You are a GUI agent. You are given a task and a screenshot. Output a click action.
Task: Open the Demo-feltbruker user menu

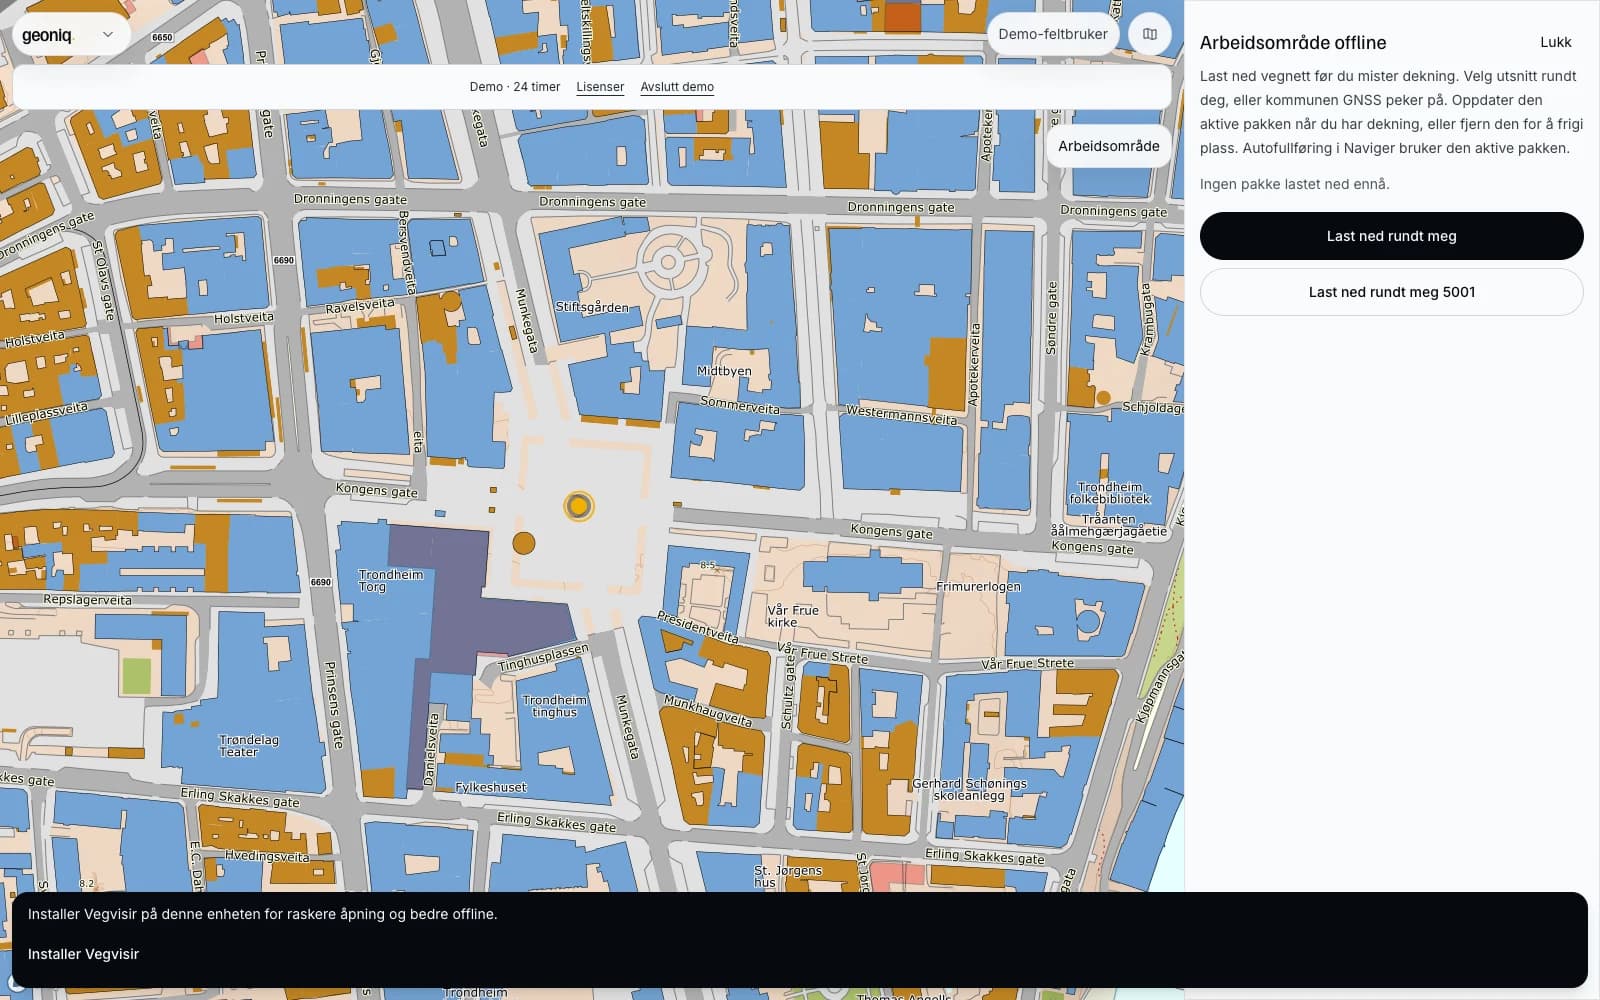[1053, 34]
